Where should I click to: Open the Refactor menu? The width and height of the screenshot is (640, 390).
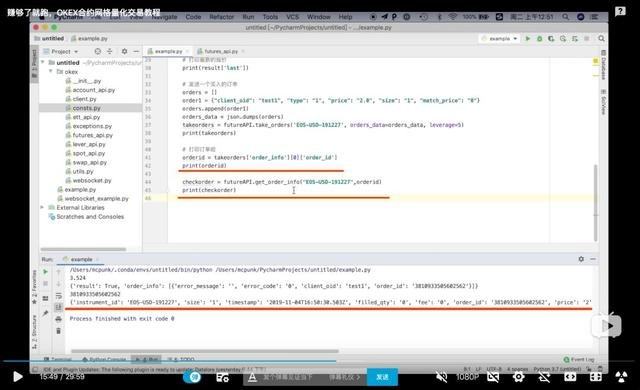tap(222, 17)
